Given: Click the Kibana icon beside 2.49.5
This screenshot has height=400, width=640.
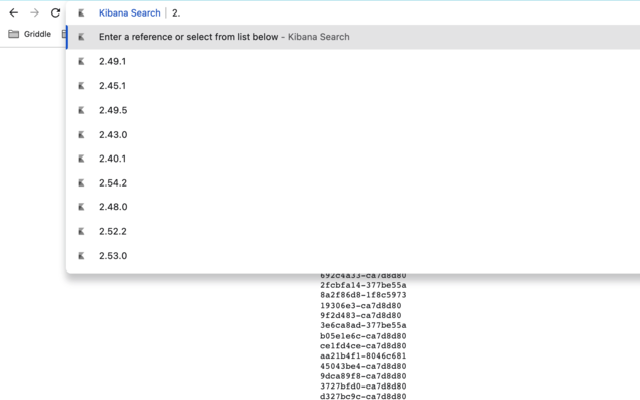Looking at the screenshot, I should click(x=81, y=110).
